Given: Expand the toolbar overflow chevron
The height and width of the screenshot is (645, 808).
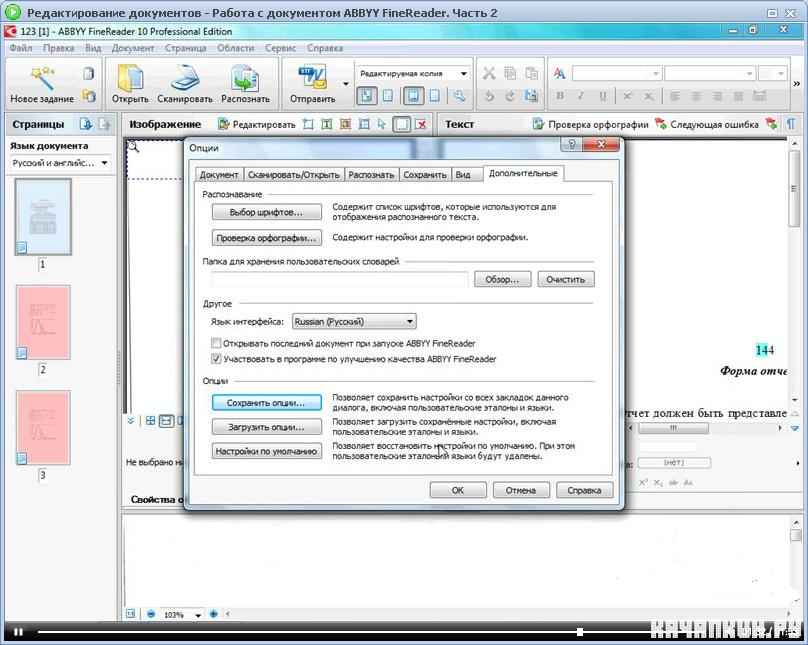Looking at the screenshot, I should tap(796, 83).
